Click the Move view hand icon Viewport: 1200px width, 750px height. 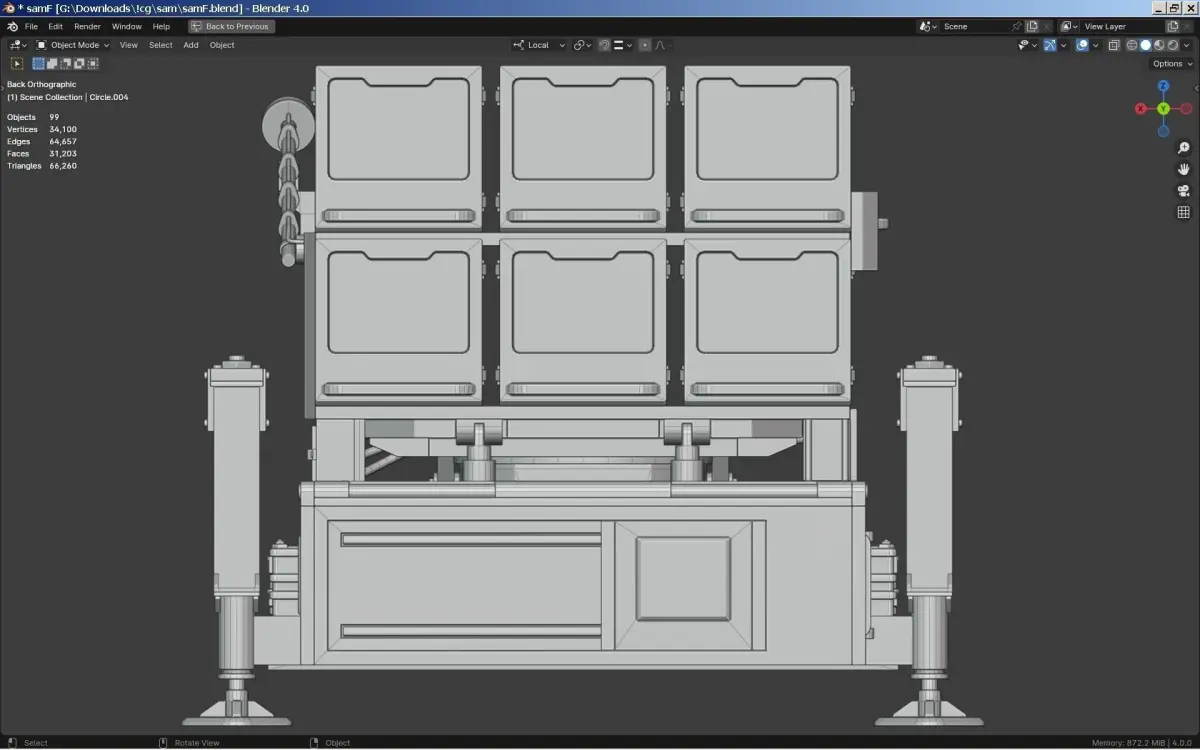pyautogui.click(x=1183, y=169)
